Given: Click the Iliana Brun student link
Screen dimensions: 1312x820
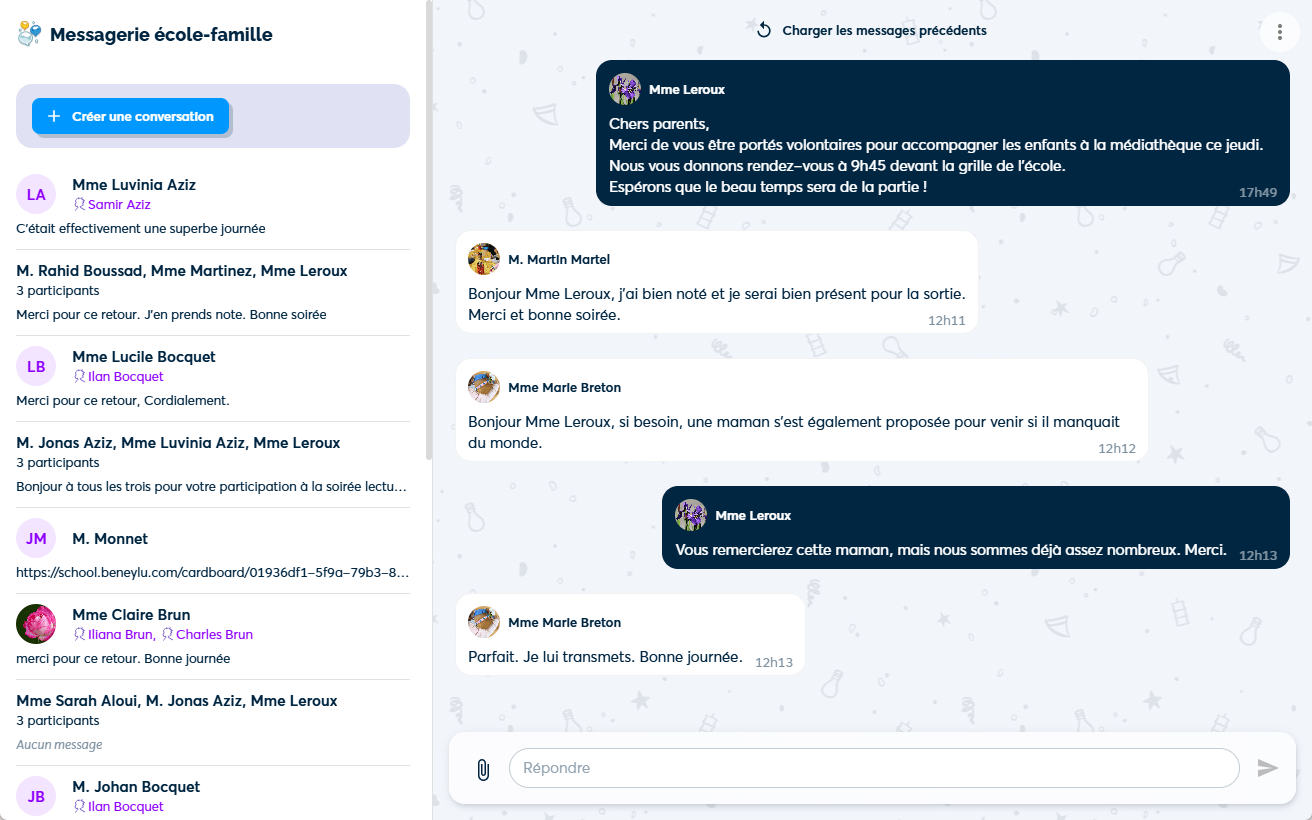Looking at the screenshot, I should (x=120, y=635).
